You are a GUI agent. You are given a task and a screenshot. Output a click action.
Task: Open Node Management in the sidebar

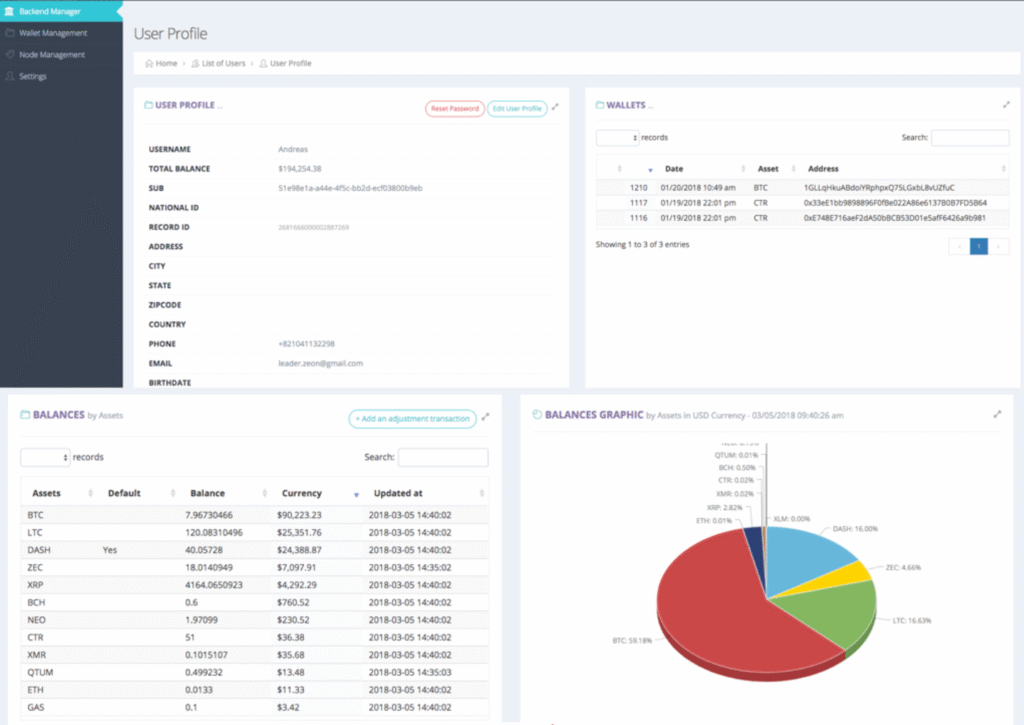point(51,55)
